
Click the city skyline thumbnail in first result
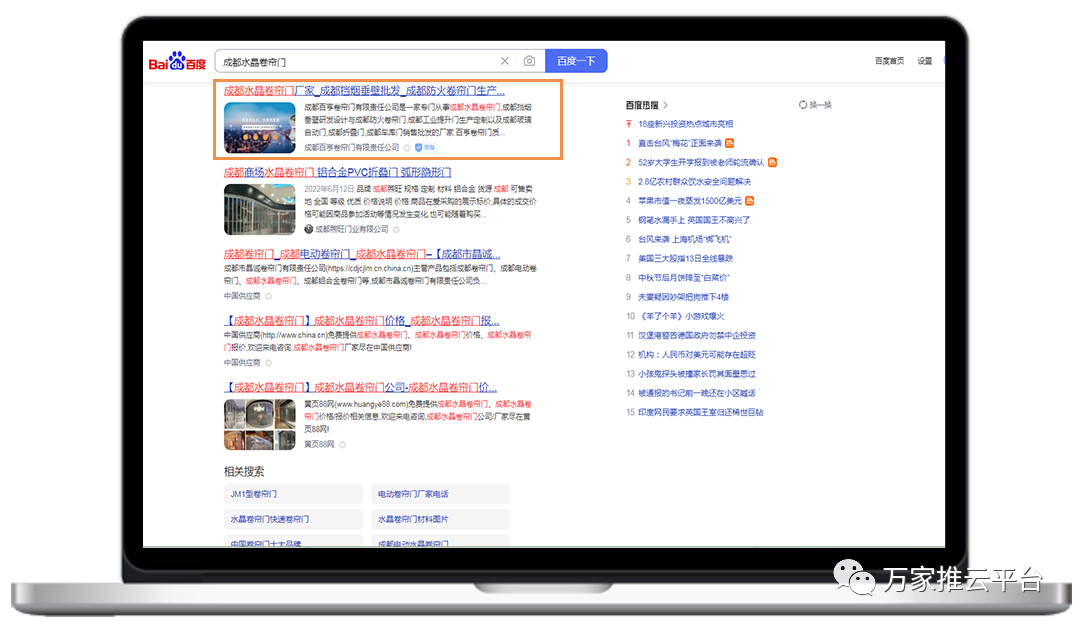point(259,127)
